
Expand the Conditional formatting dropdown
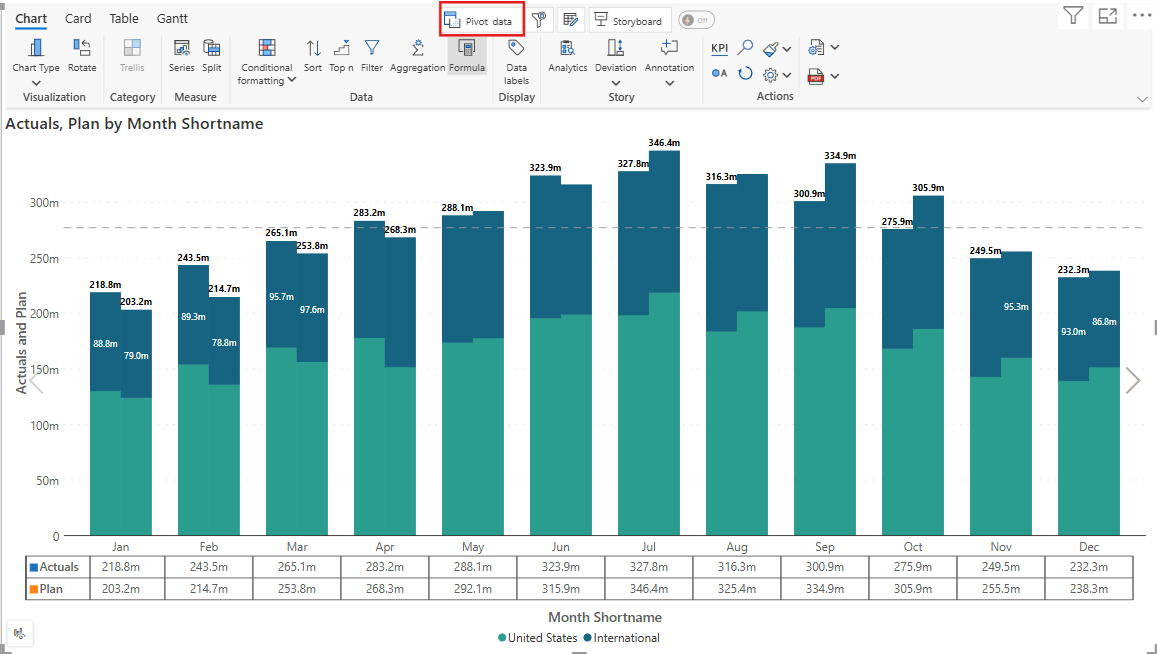291,80
